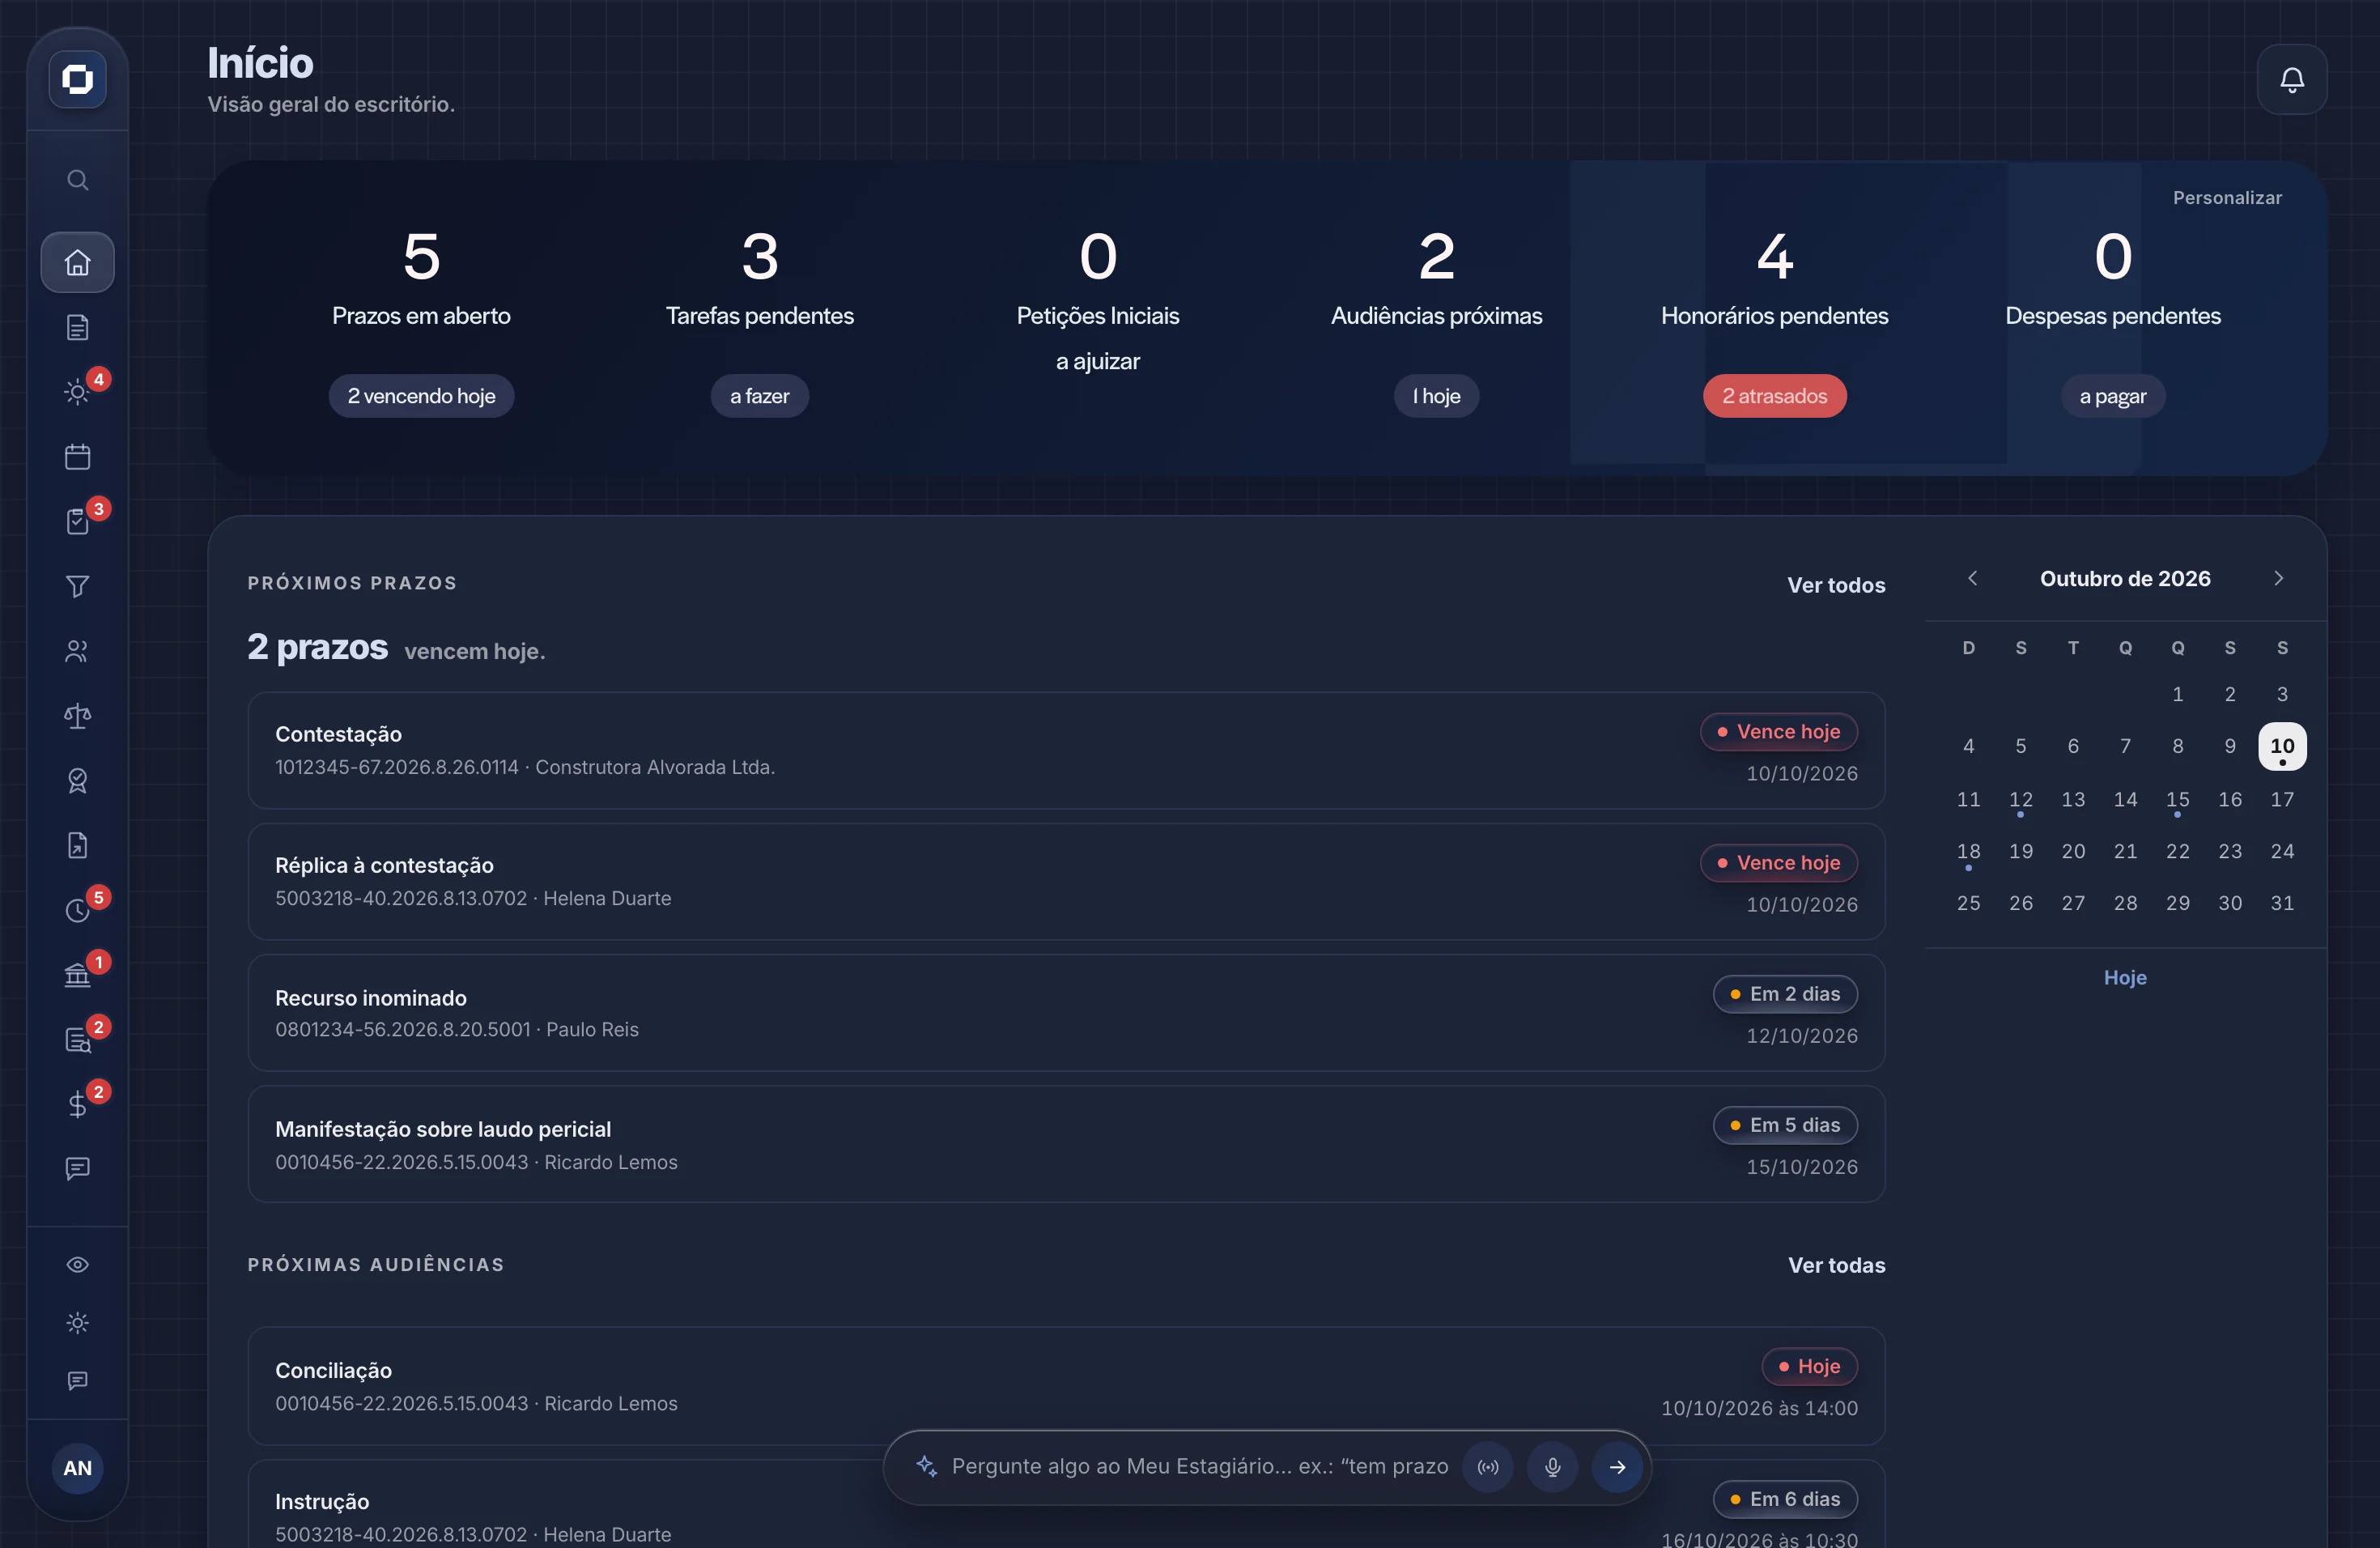Open the document icon below home
This screenshot has height=1548, width=2380.
pos(77,328)
